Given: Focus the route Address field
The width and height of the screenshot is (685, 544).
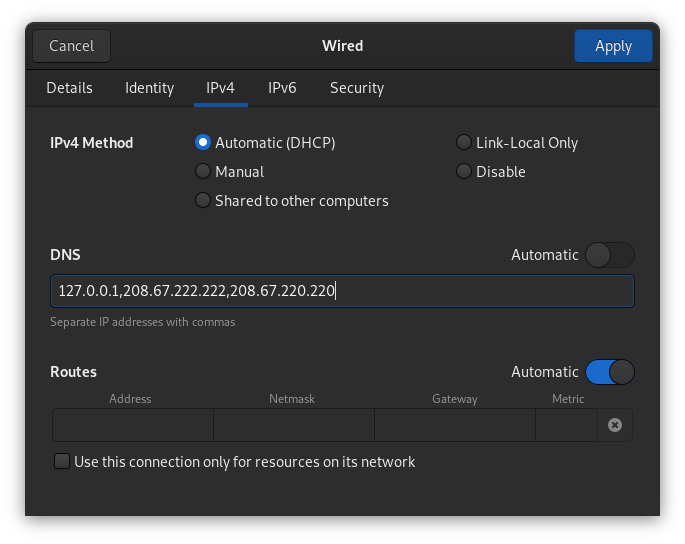Looking at the screenshot, I should click(x=132, y=425).
